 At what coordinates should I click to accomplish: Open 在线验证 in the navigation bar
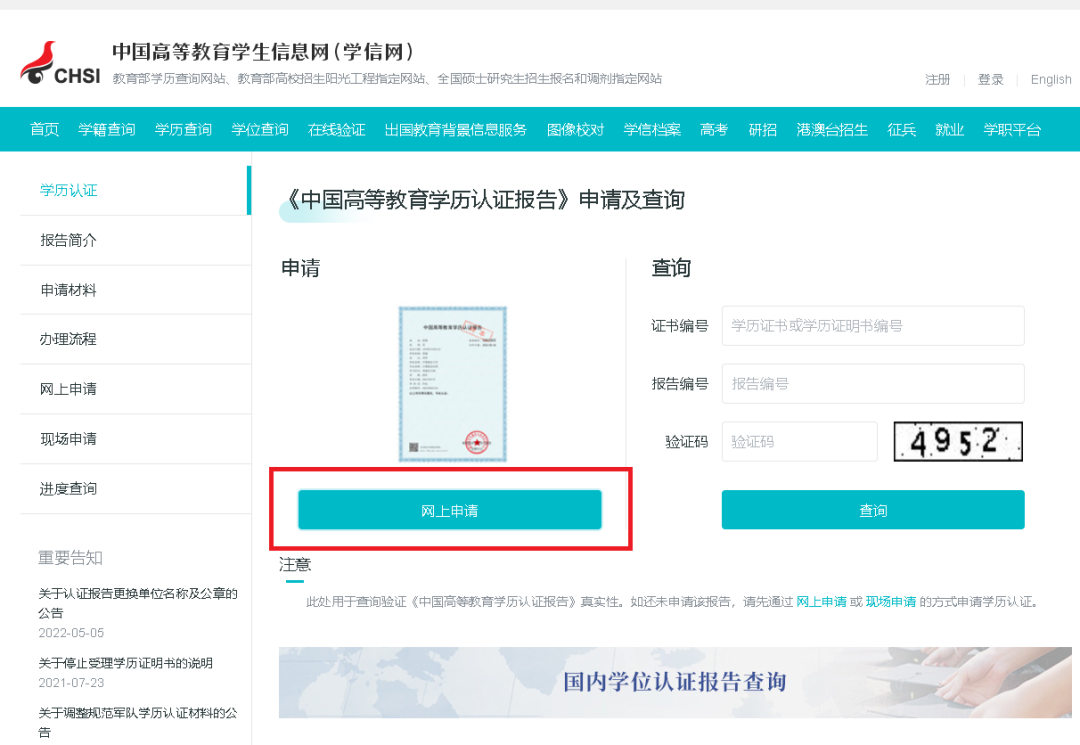pyautogui.click(x=336, y=129)
